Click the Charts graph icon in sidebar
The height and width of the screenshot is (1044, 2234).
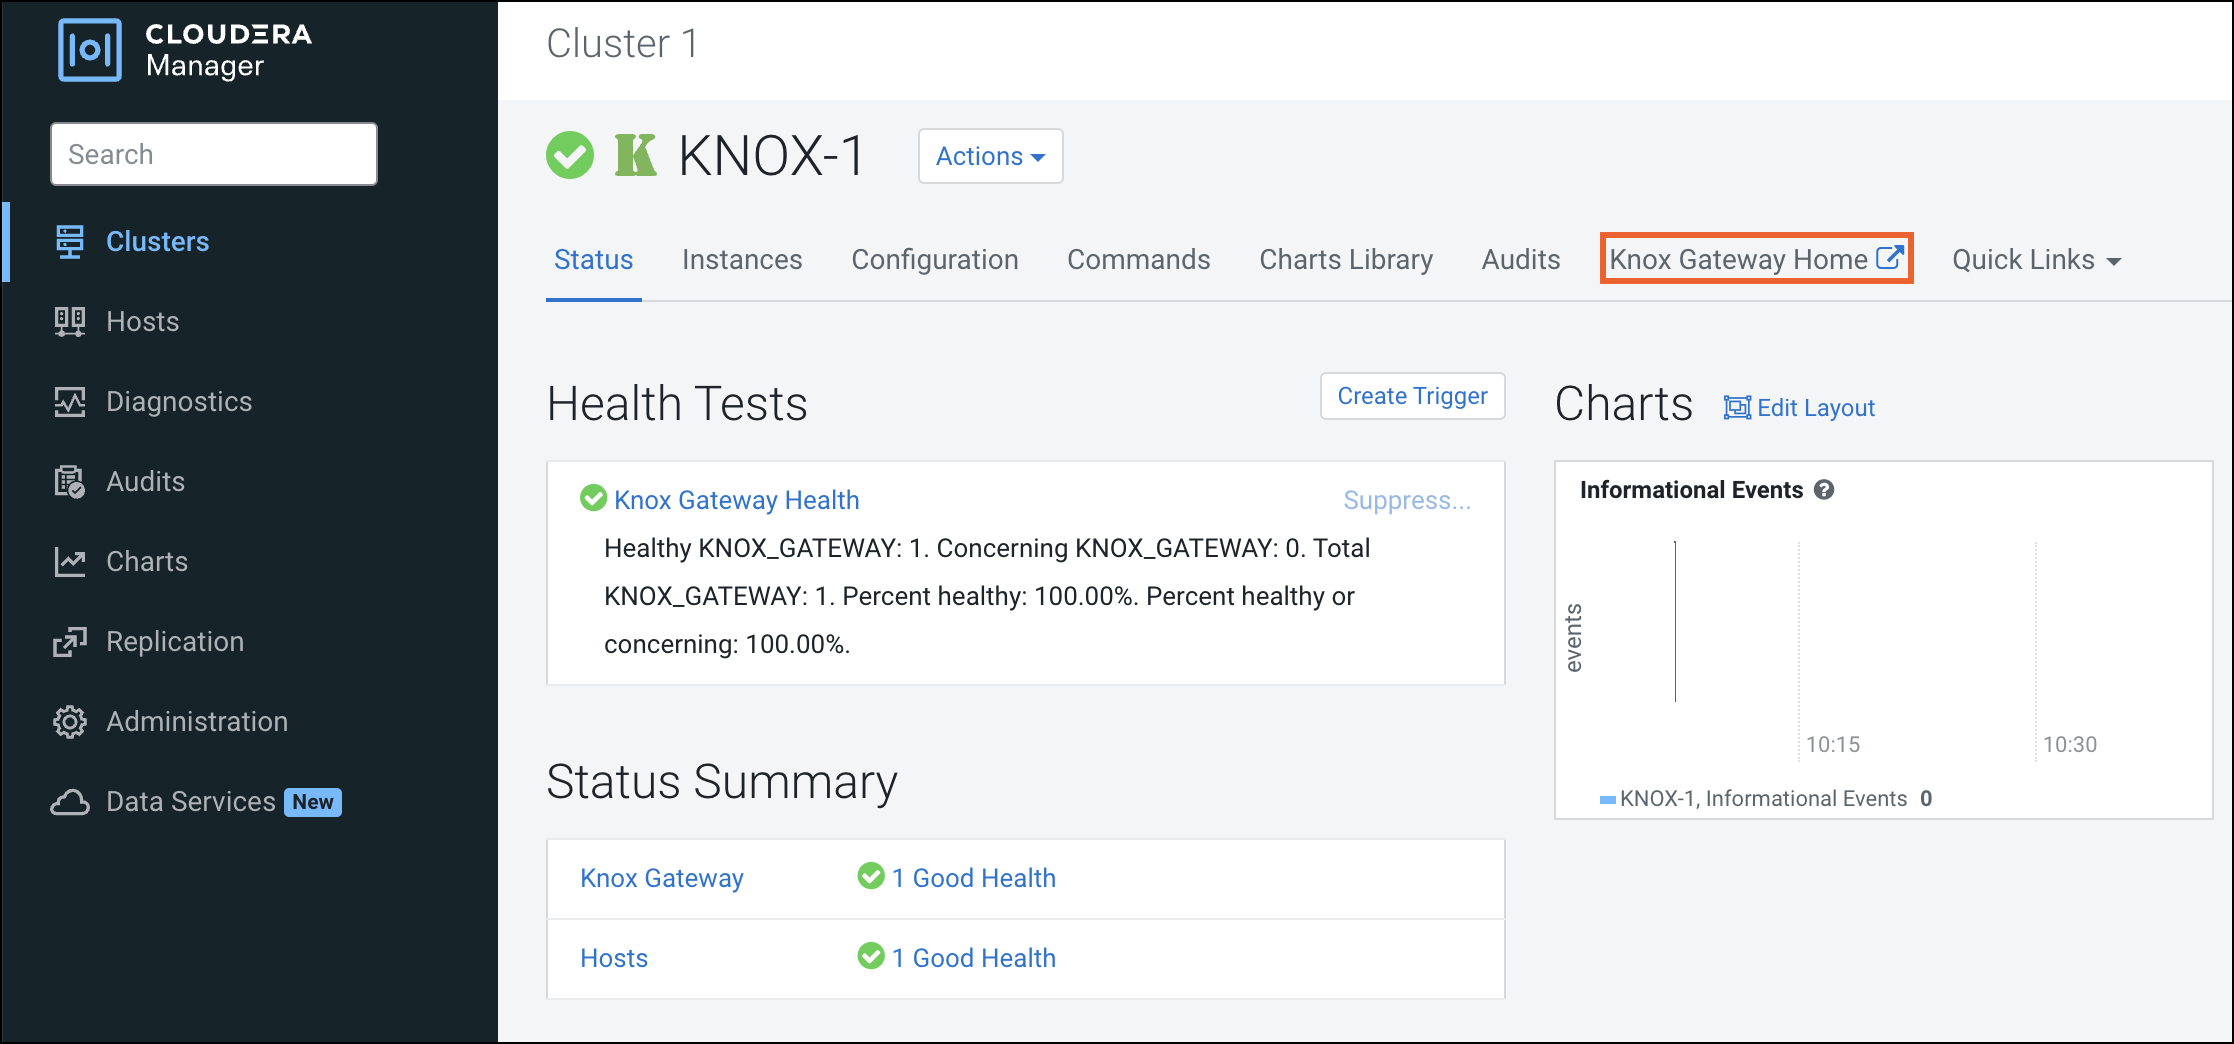(70, 561)
